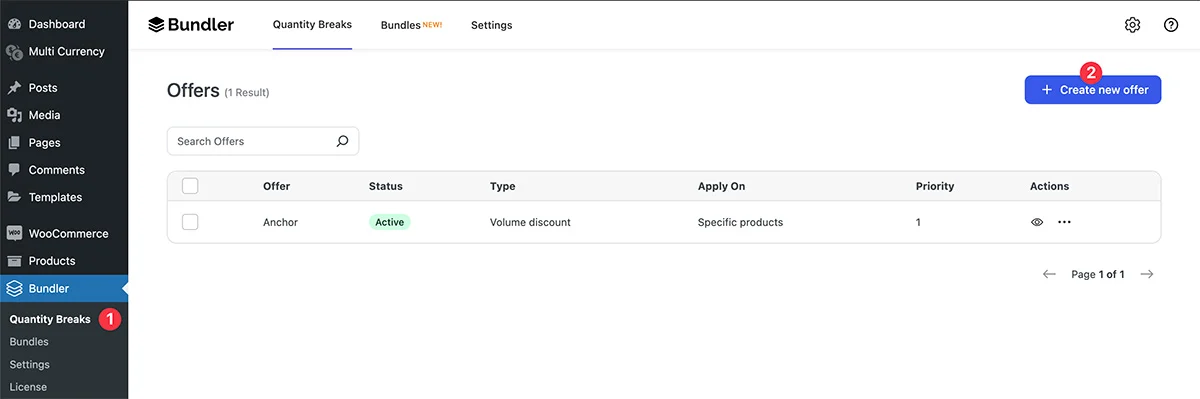
Task: Go to next page arrow
Action: (1147, 274)
